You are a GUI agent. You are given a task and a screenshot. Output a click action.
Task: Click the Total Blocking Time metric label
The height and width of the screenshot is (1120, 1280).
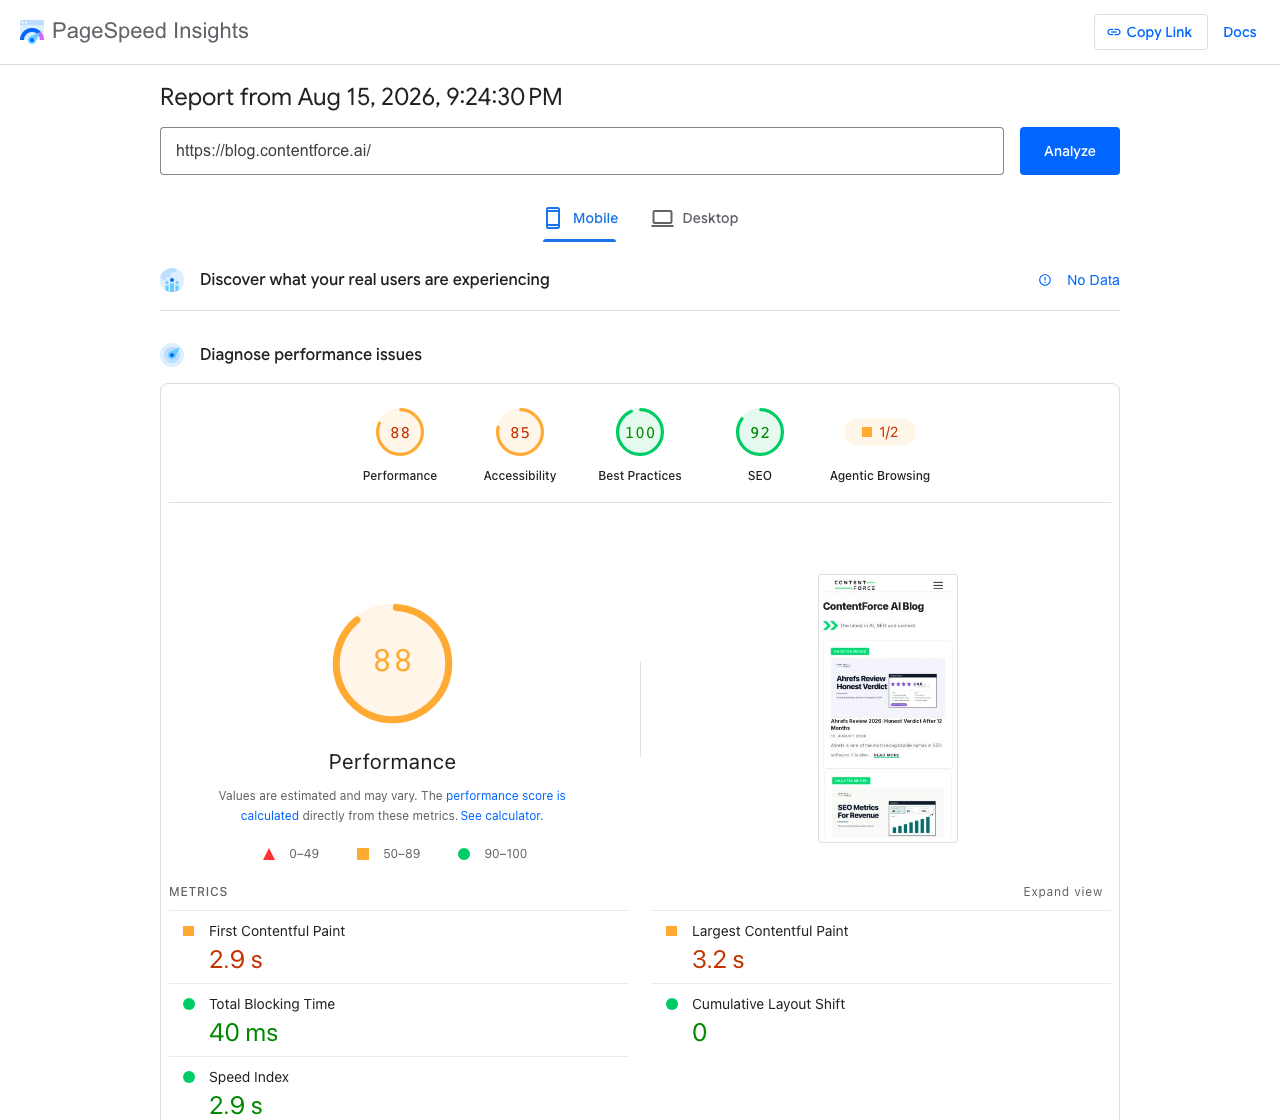[272, 1004]
